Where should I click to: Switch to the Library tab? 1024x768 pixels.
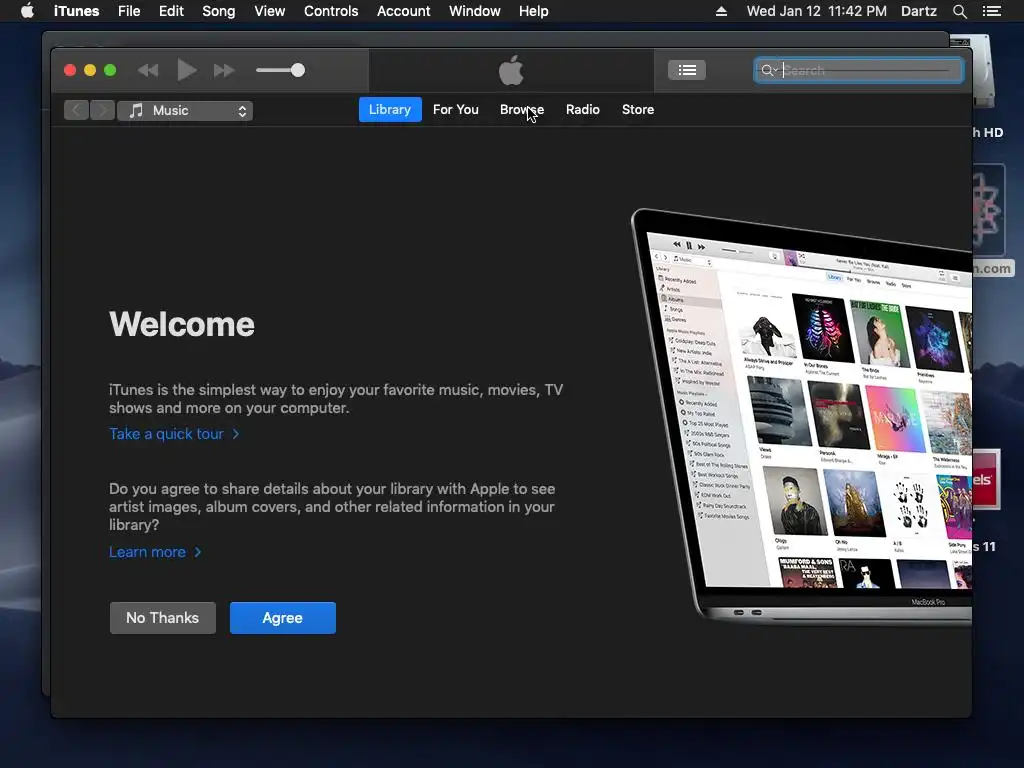(x=390, y=110)
